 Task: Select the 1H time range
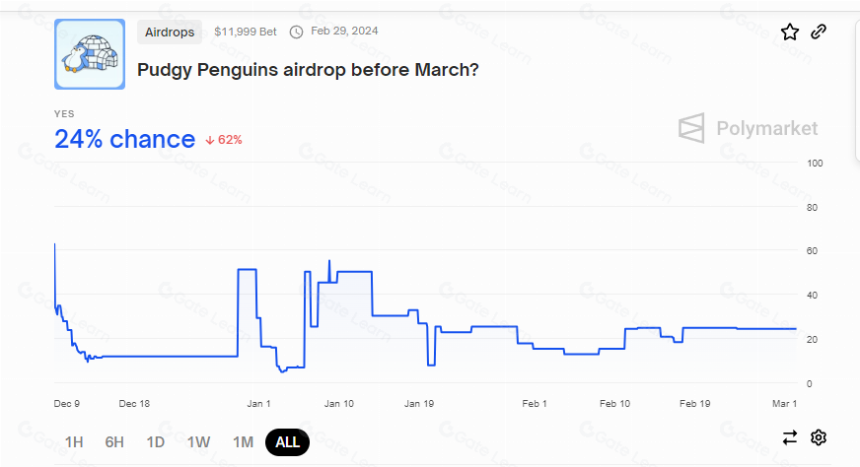[74, 442]
